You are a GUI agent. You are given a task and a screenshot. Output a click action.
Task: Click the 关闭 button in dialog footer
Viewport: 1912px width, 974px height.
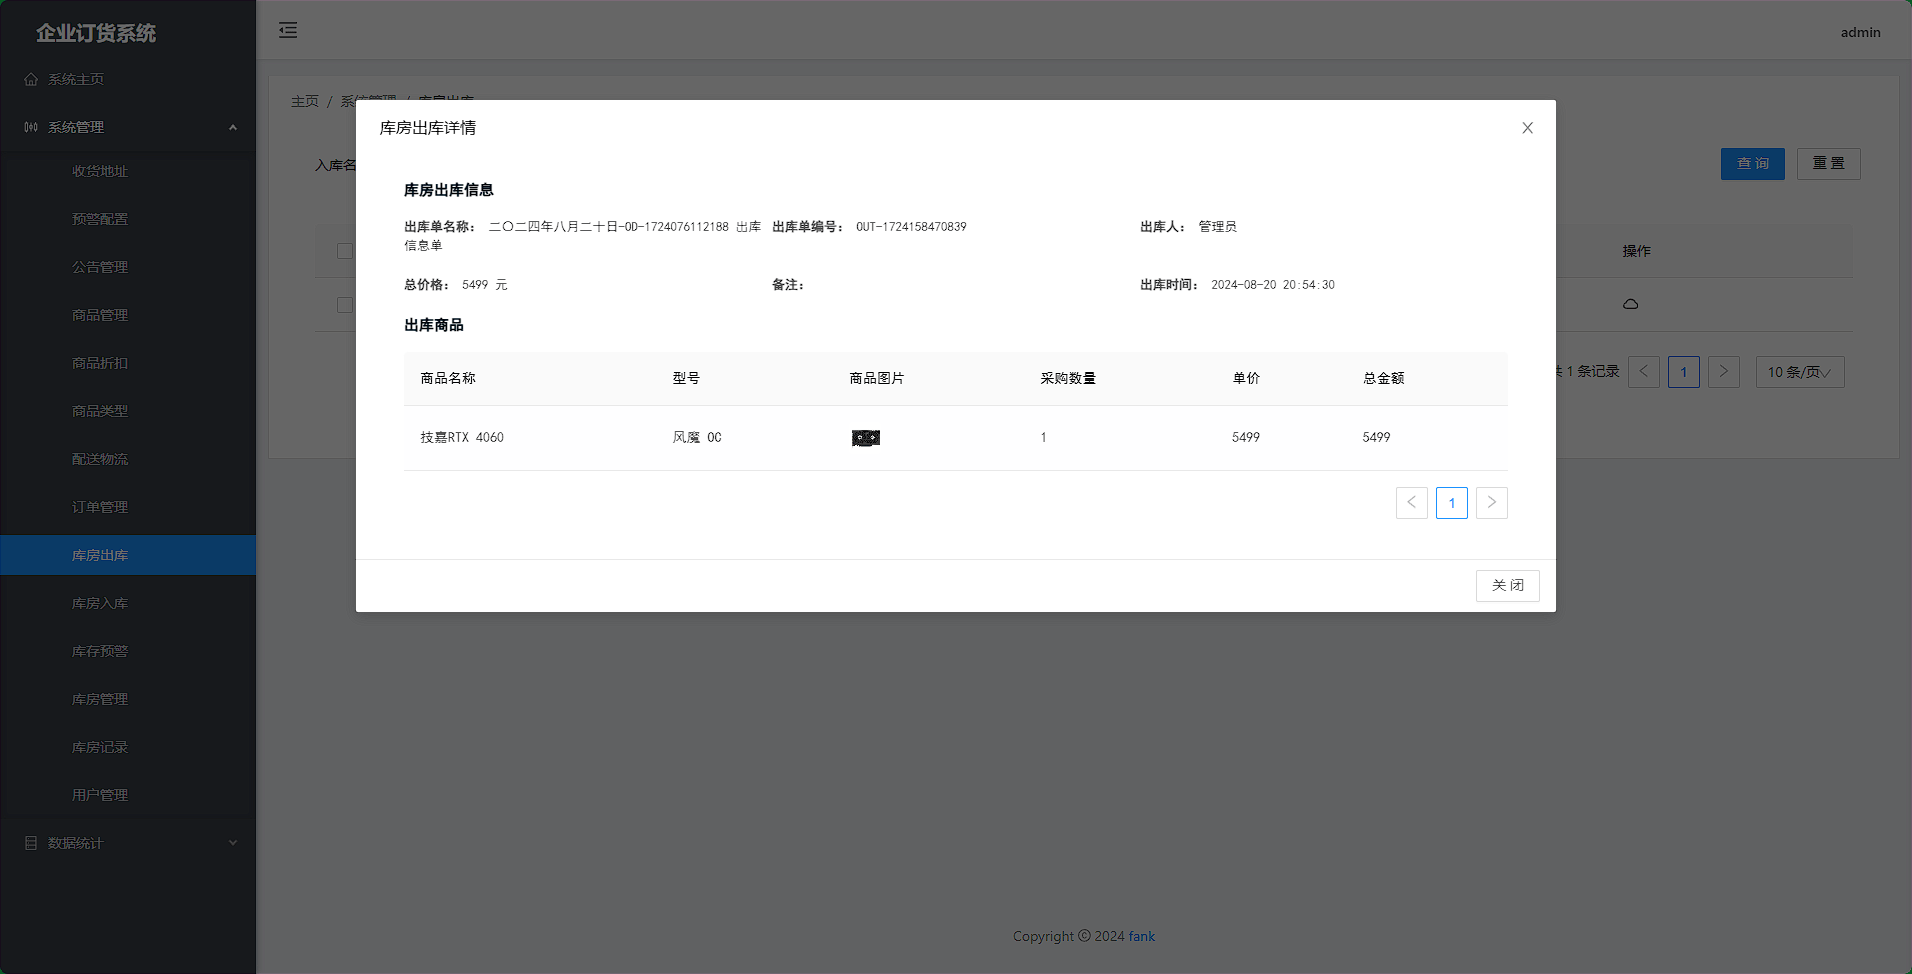click(1507, 586)
